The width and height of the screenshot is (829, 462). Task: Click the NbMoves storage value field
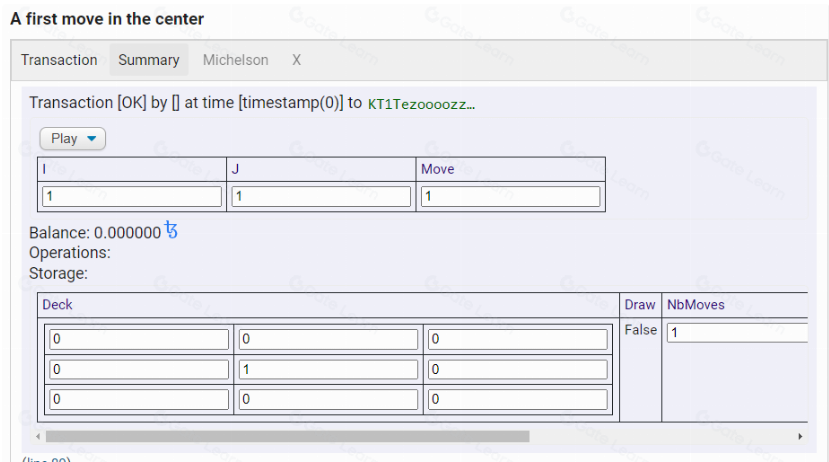(x=737, y=333)
